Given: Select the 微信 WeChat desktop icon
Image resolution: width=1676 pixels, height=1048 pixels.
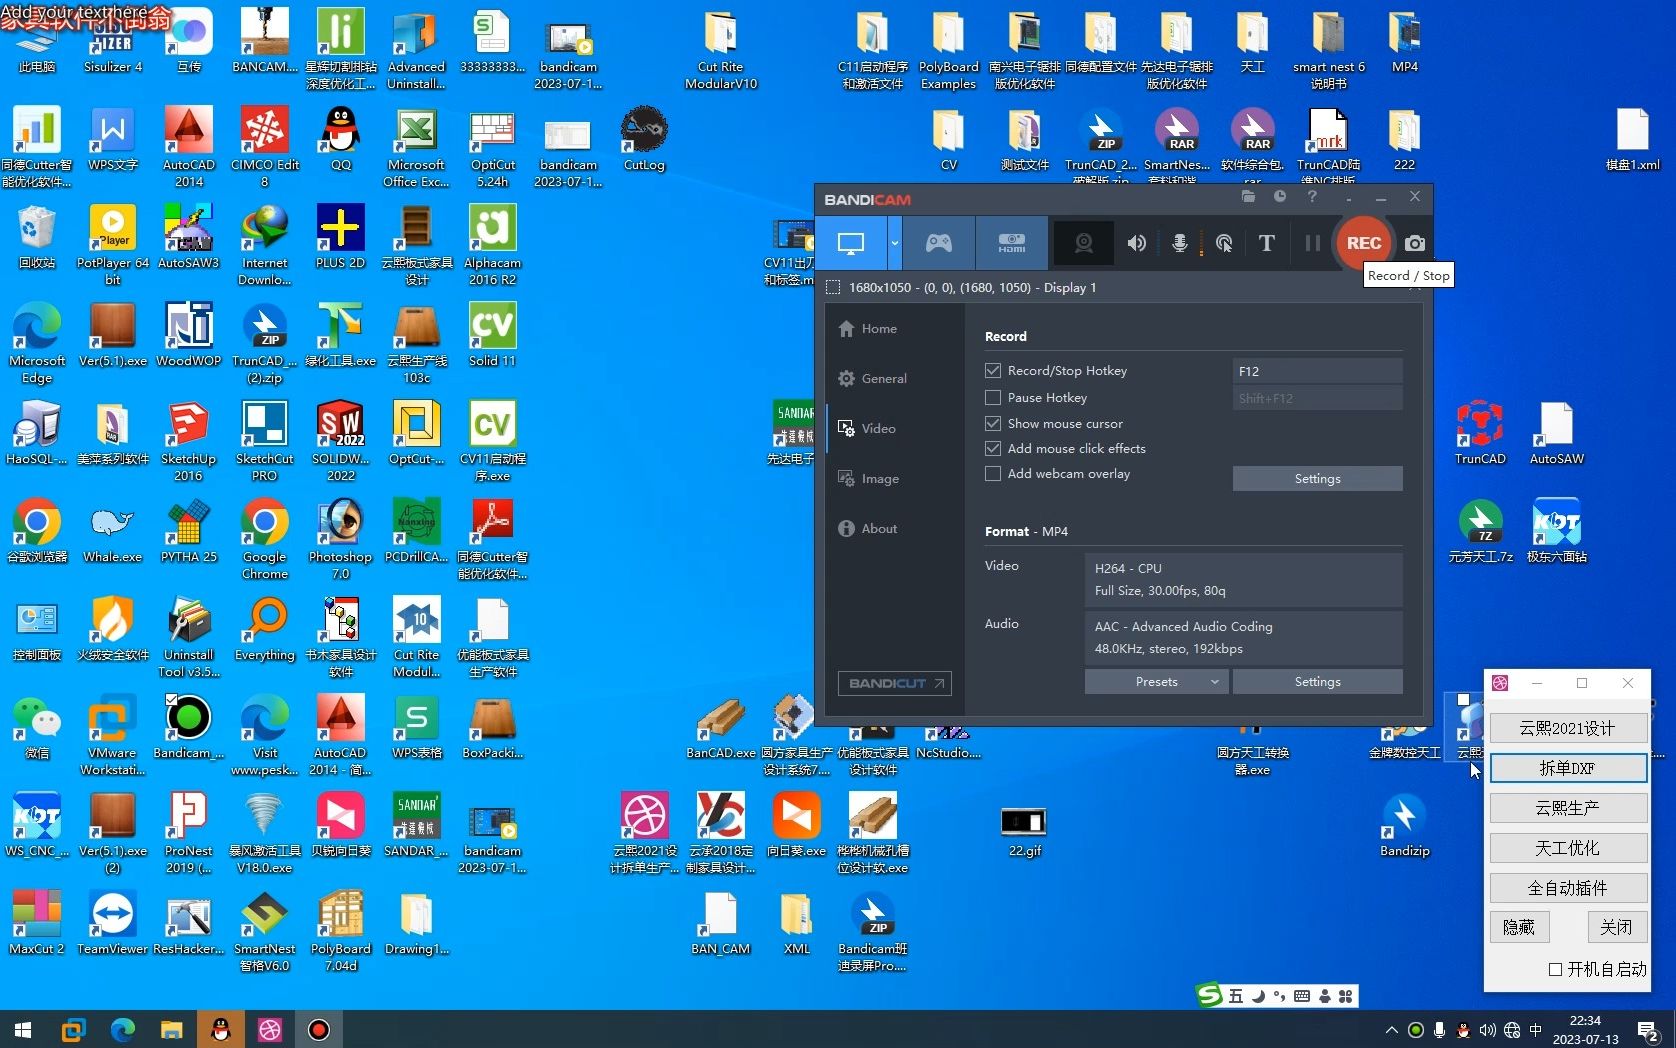Looking at the screenshot, I should click(37, 727).
